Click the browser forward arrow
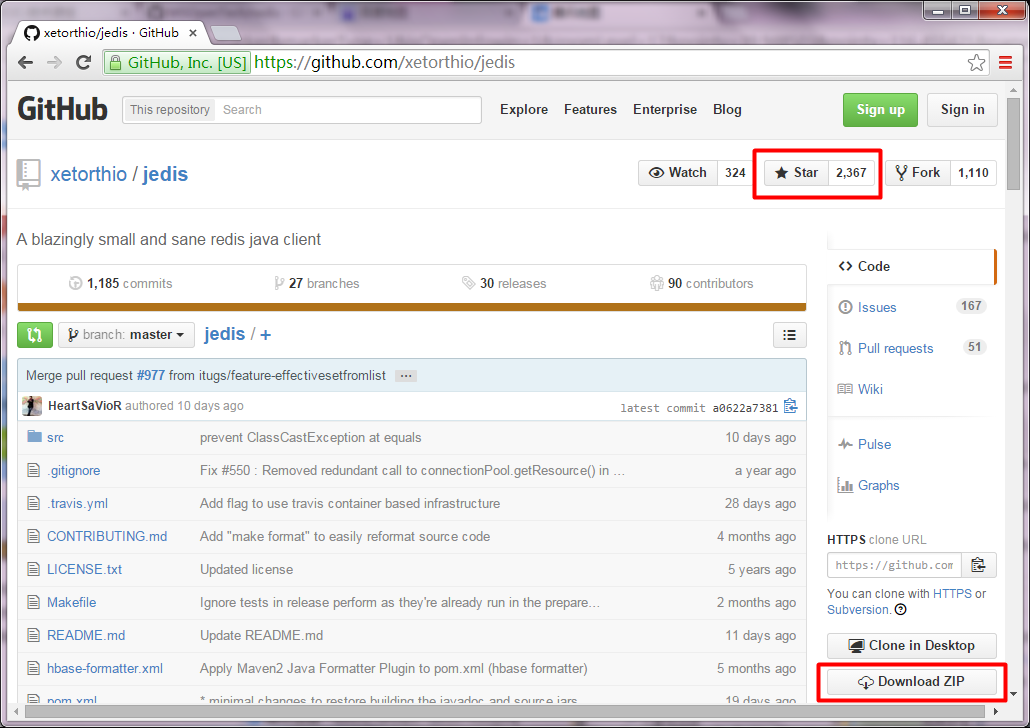The image size is (1030, 728). point(55,62)
